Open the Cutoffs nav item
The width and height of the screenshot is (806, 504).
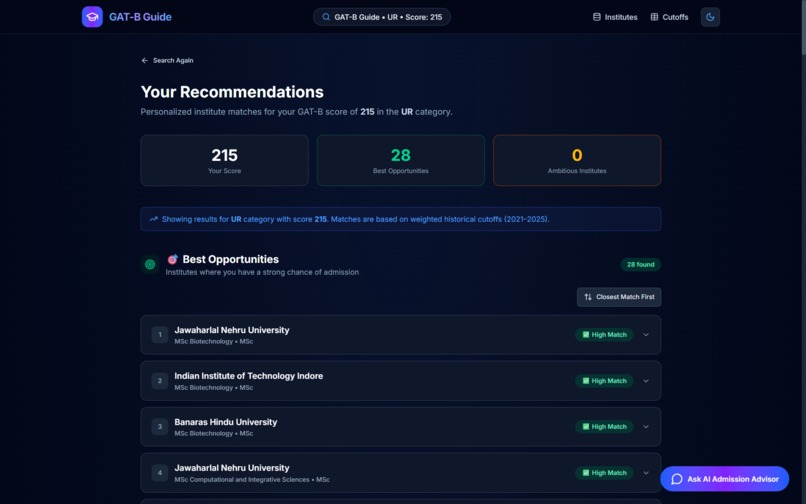point(669,17)
